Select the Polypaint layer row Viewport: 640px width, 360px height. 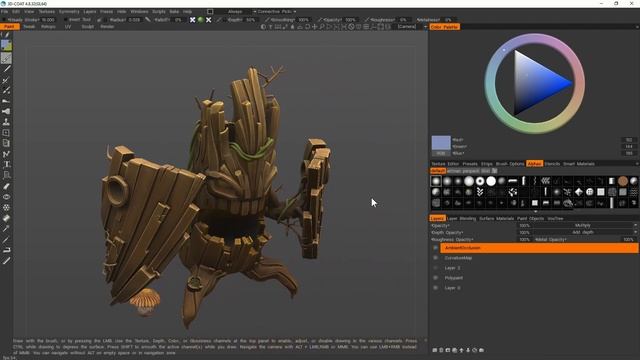coord(539,278)
